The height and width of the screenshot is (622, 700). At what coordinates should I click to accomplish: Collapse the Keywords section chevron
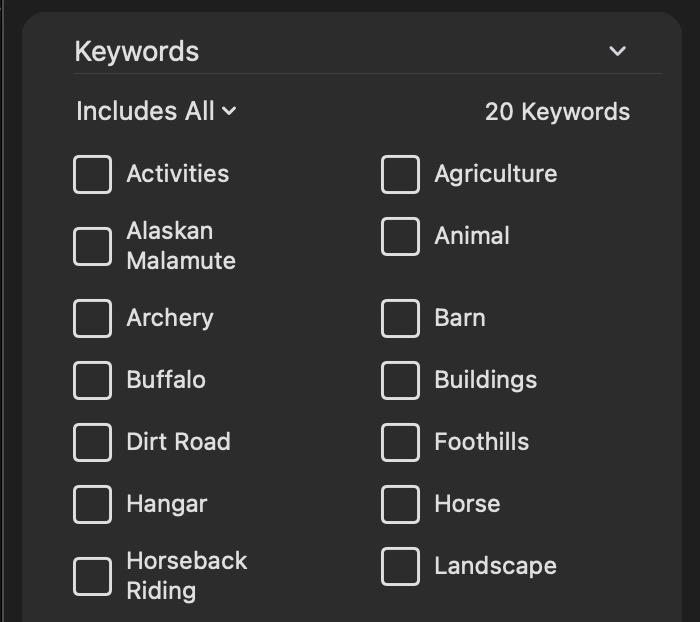pyautogui.click(x=618, y=51)
